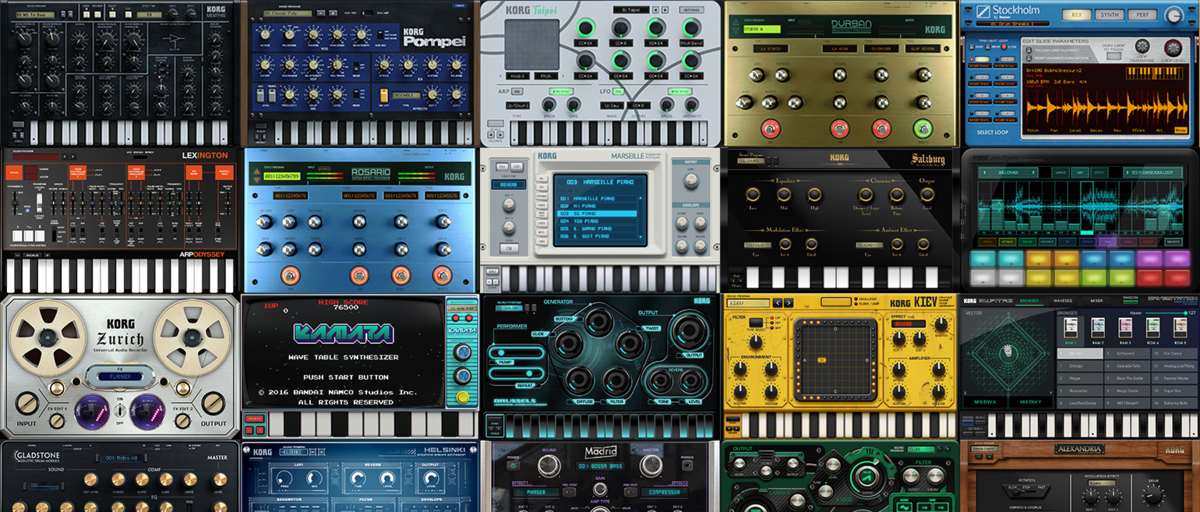The height and width of the screenshot is (512, 1200).
Task: Click previous-preset arrow on Taipei synth
Action: point(655,10)
